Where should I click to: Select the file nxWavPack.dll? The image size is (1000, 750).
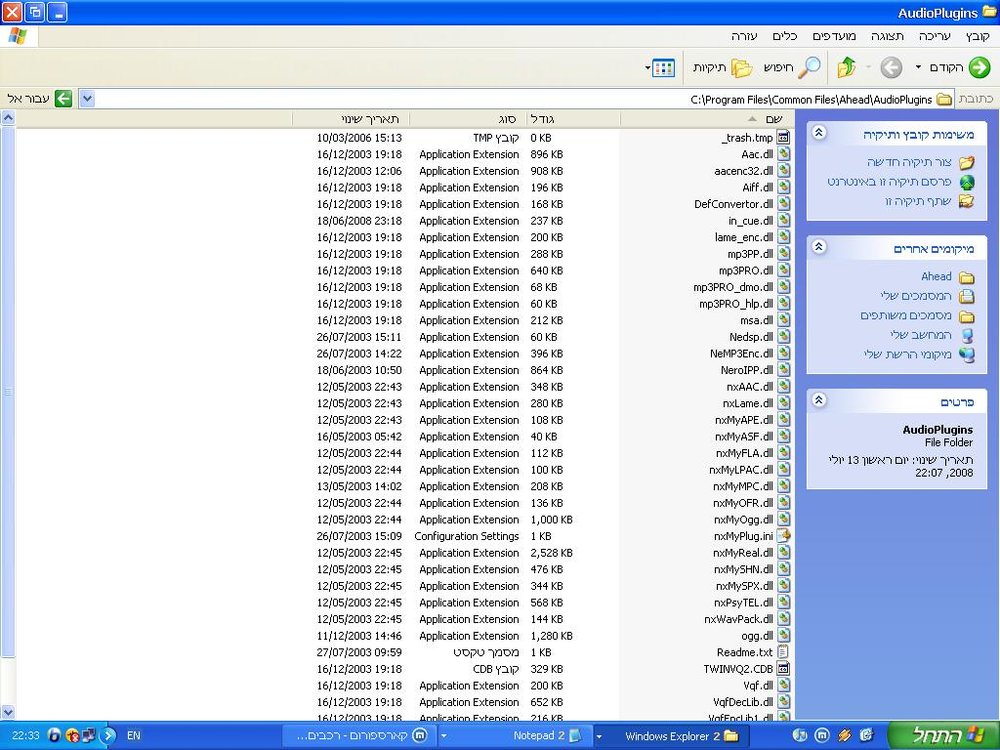point(739,619)
